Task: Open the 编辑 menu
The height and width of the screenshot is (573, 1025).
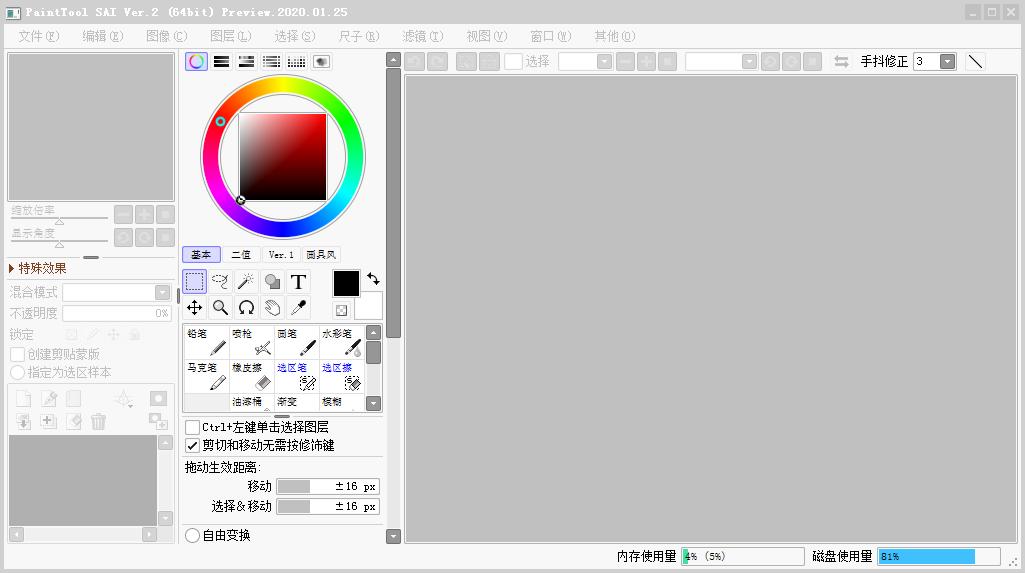Action: tap(103, 36)
